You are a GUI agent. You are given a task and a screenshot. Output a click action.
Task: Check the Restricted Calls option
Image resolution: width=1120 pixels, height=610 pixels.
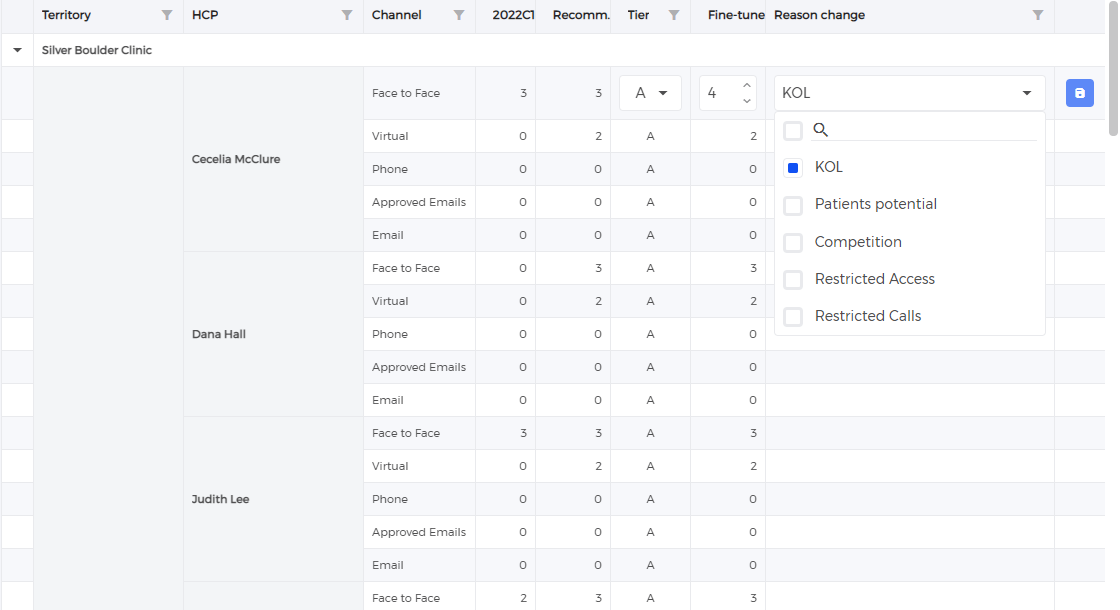point(793,316)
